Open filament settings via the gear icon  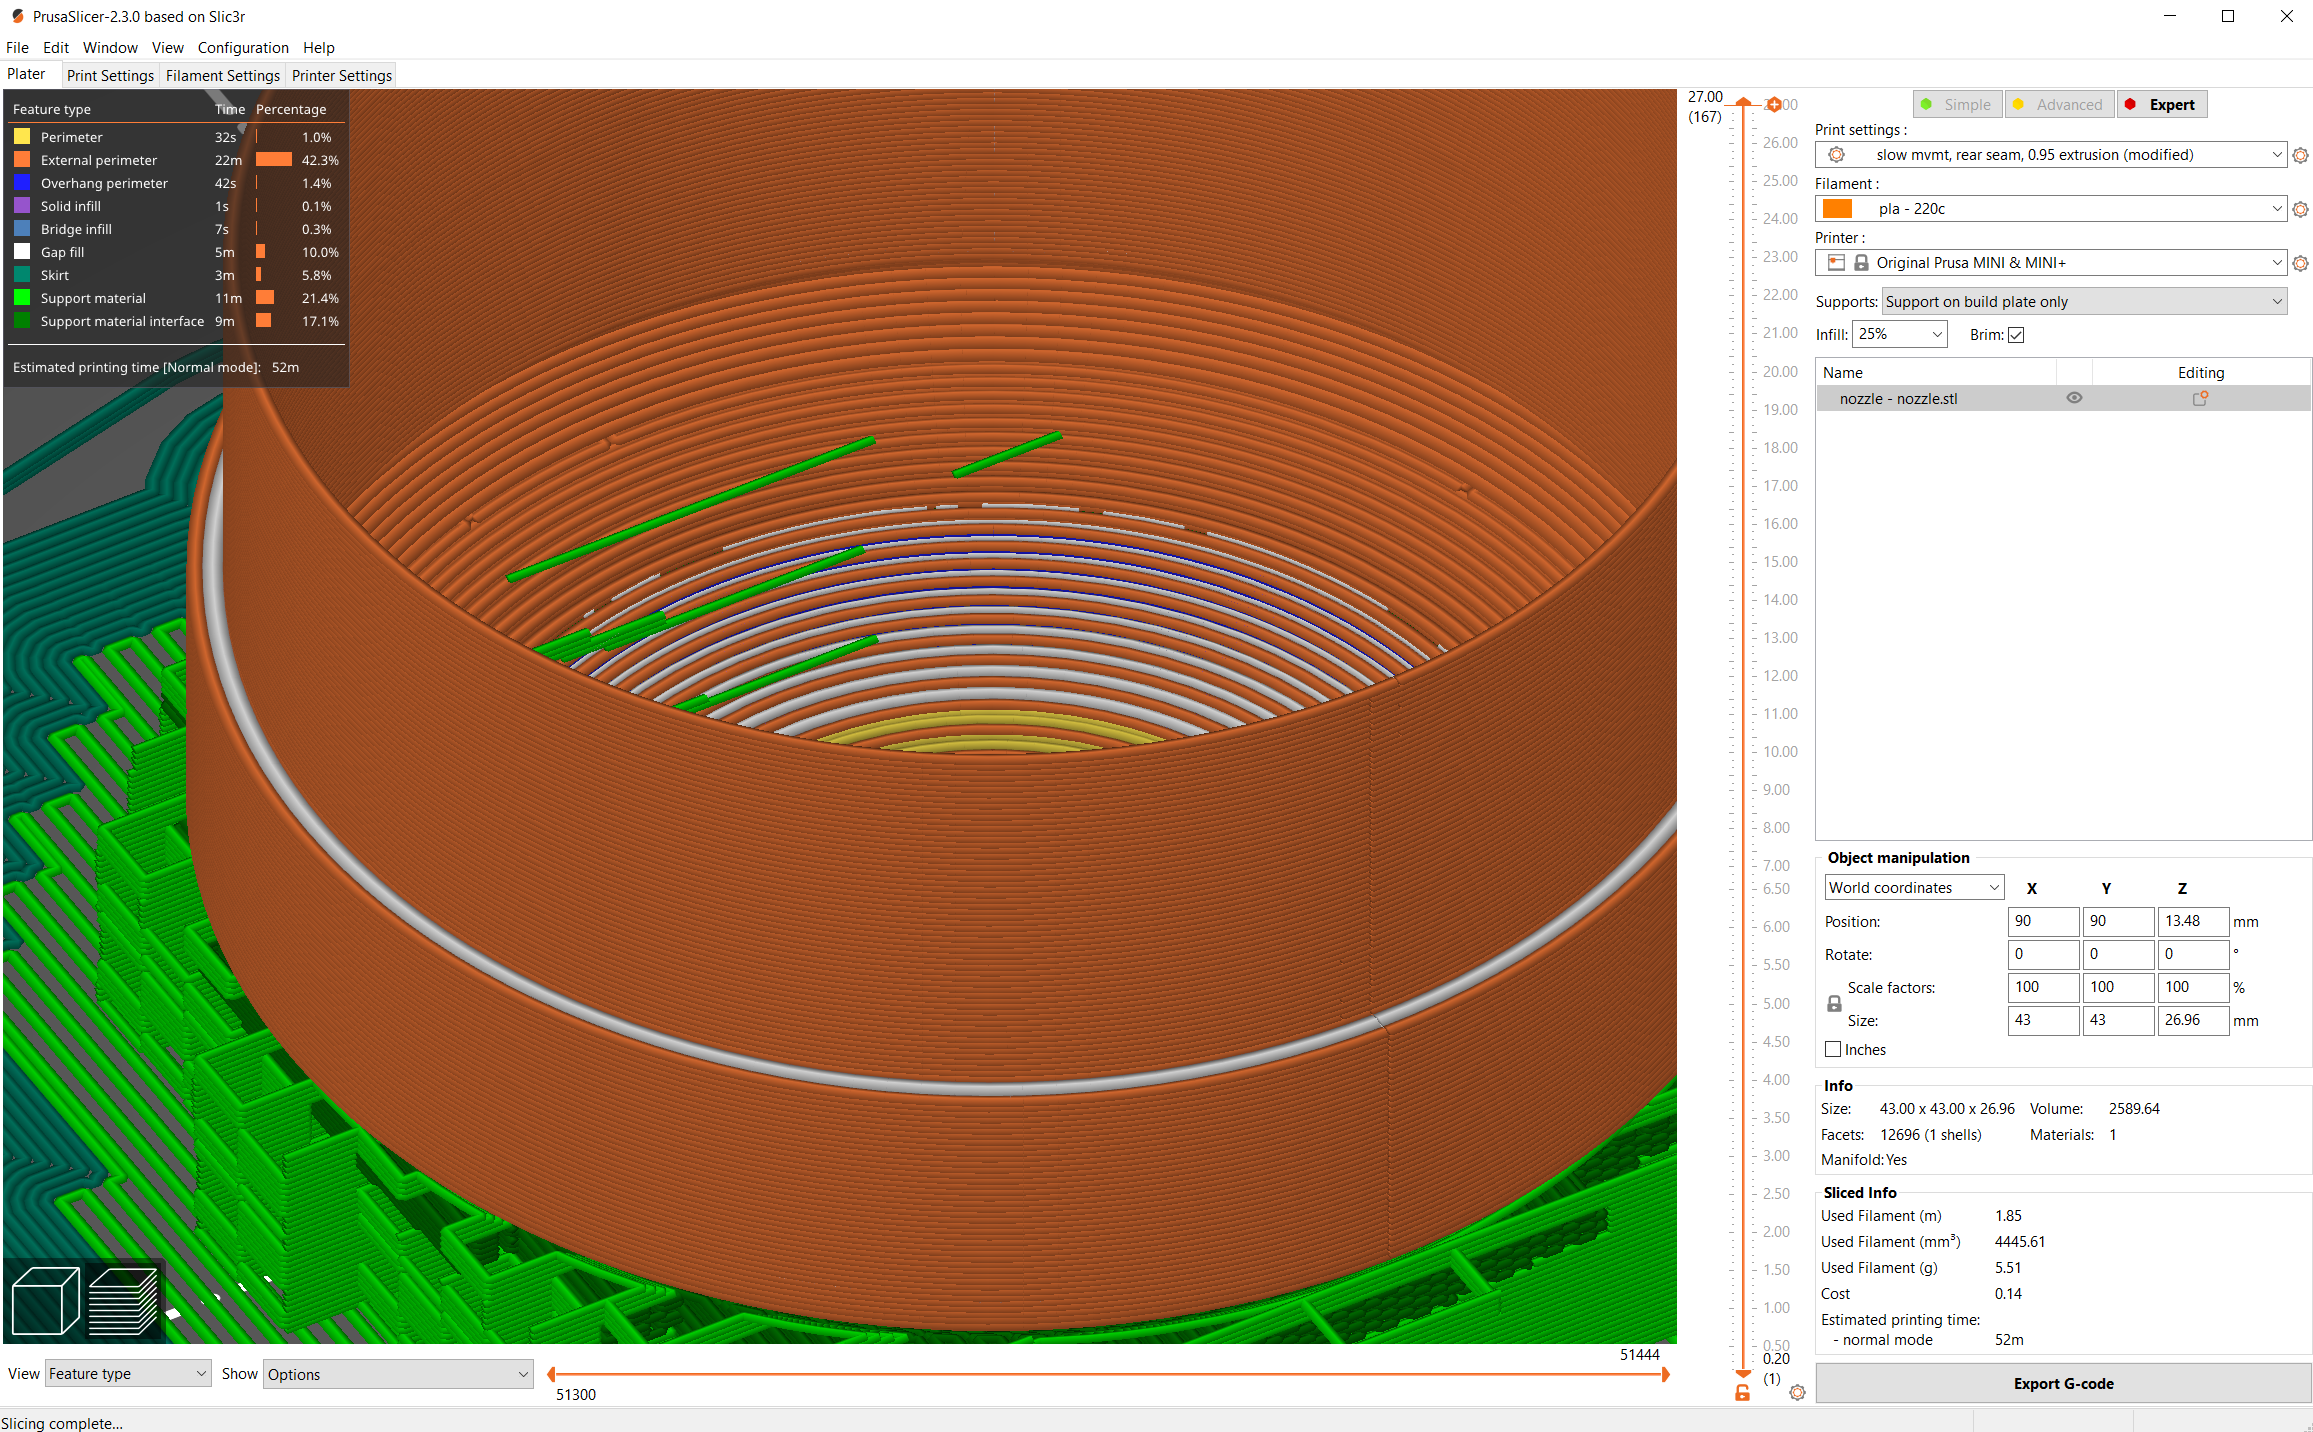click(2300, 208)
